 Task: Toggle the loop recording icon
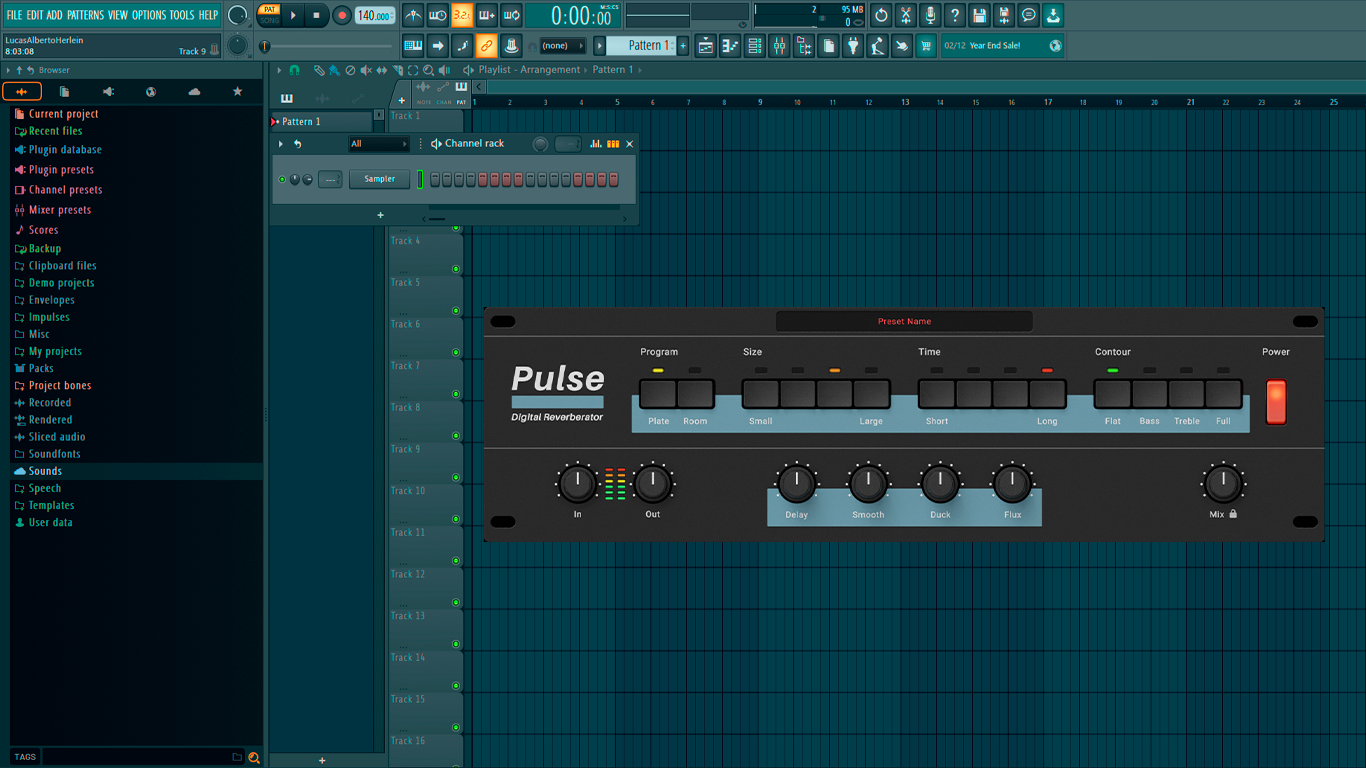511,15
